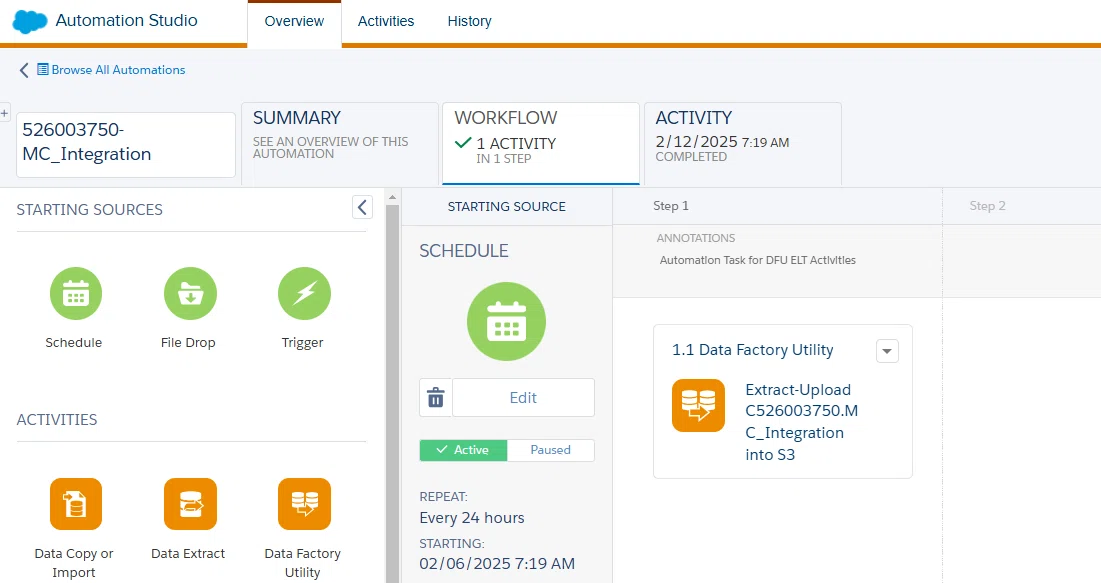Click the Step 1 column header
Image resolution: width=1101 pixels, height=583 pixels.
671,206
